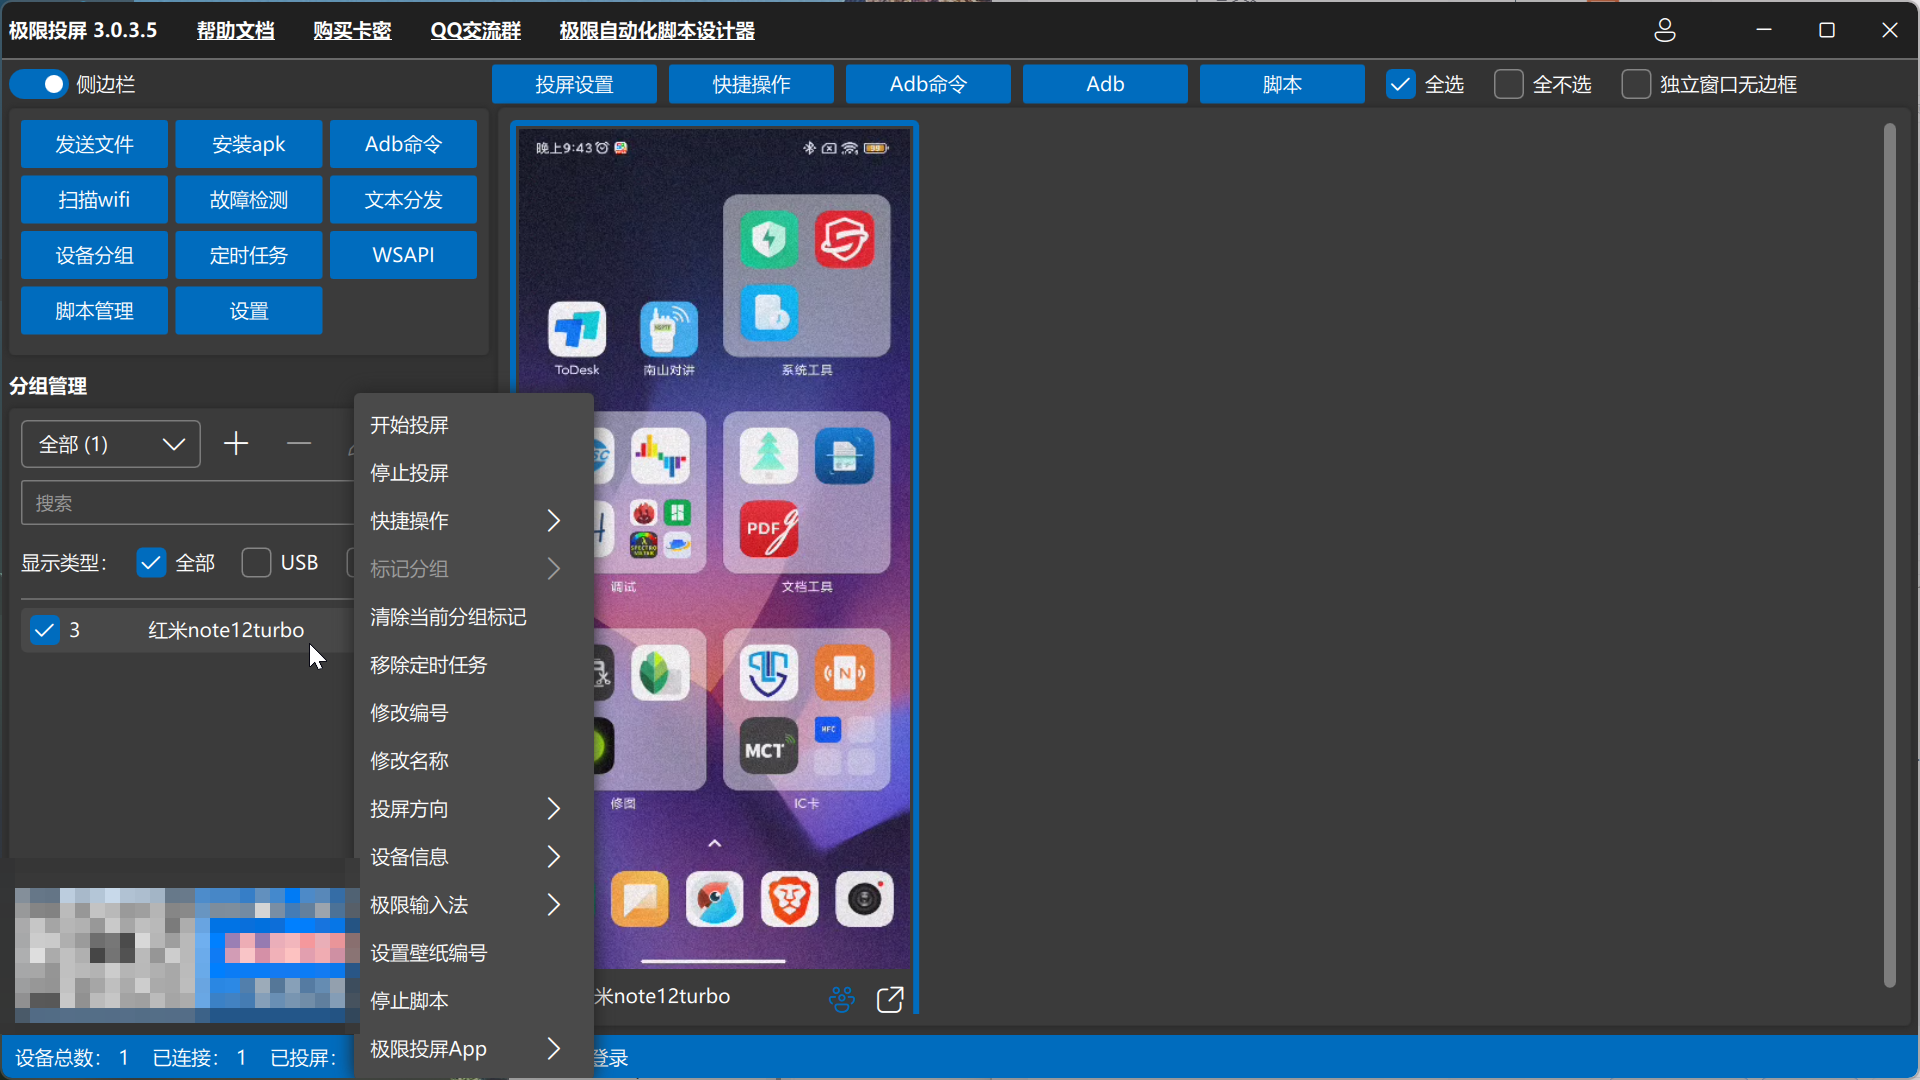
Task: Select 开始投屏 from context menu
Action: (x=410, y=425)
